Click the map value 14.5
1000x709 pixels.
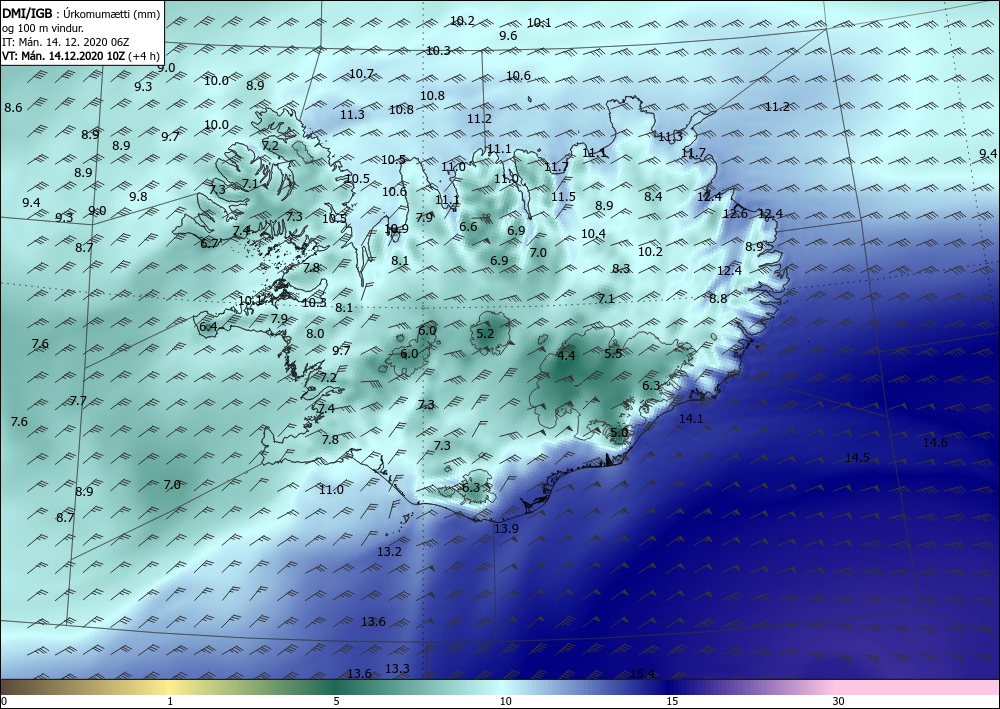pyautogui.click(x=857, y=458)
